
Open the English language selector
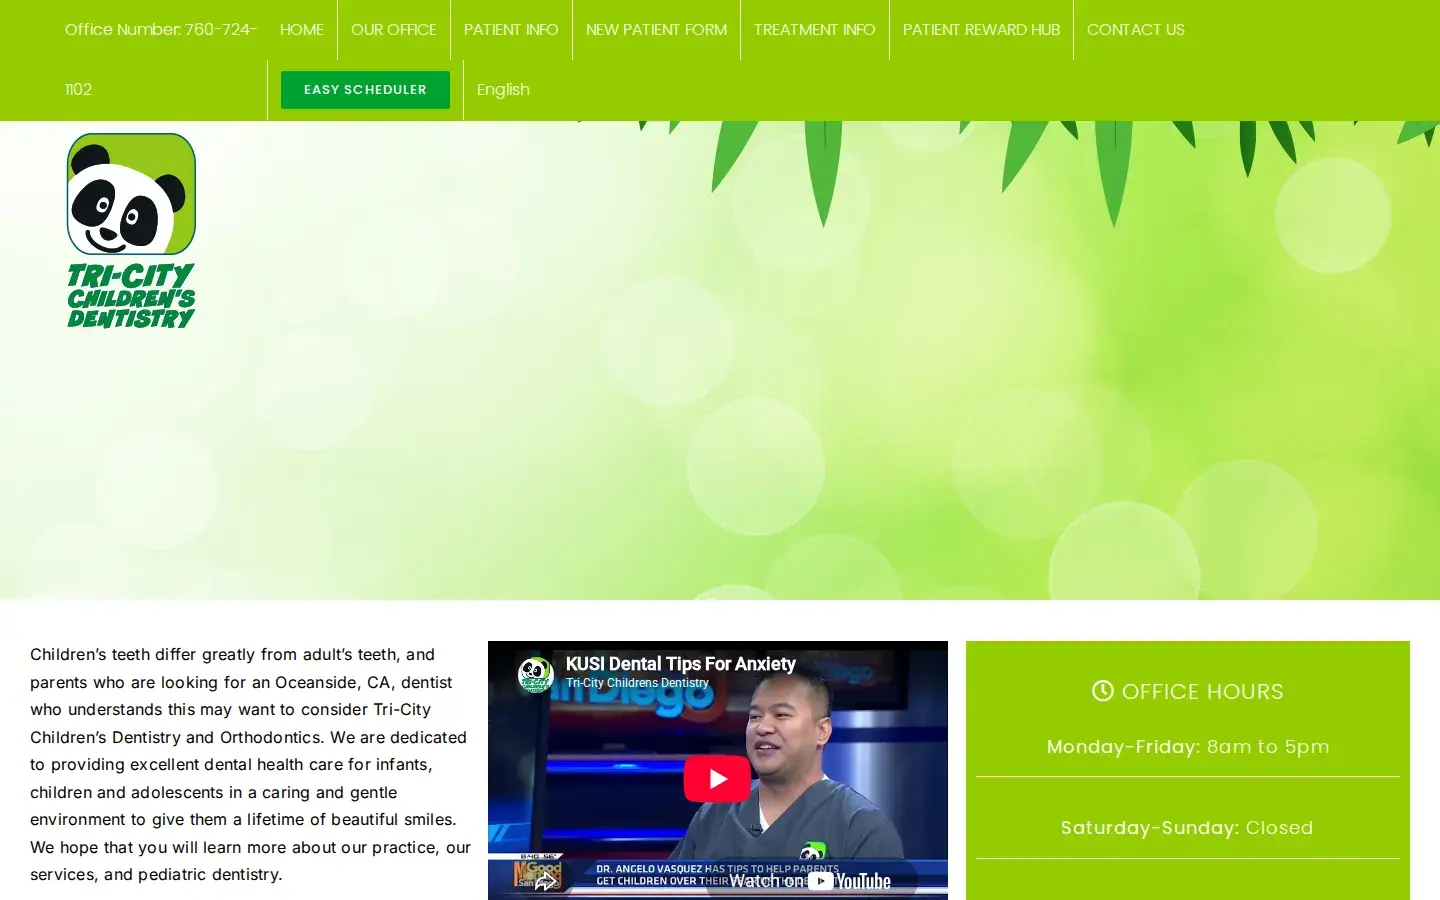pos(503,90)
